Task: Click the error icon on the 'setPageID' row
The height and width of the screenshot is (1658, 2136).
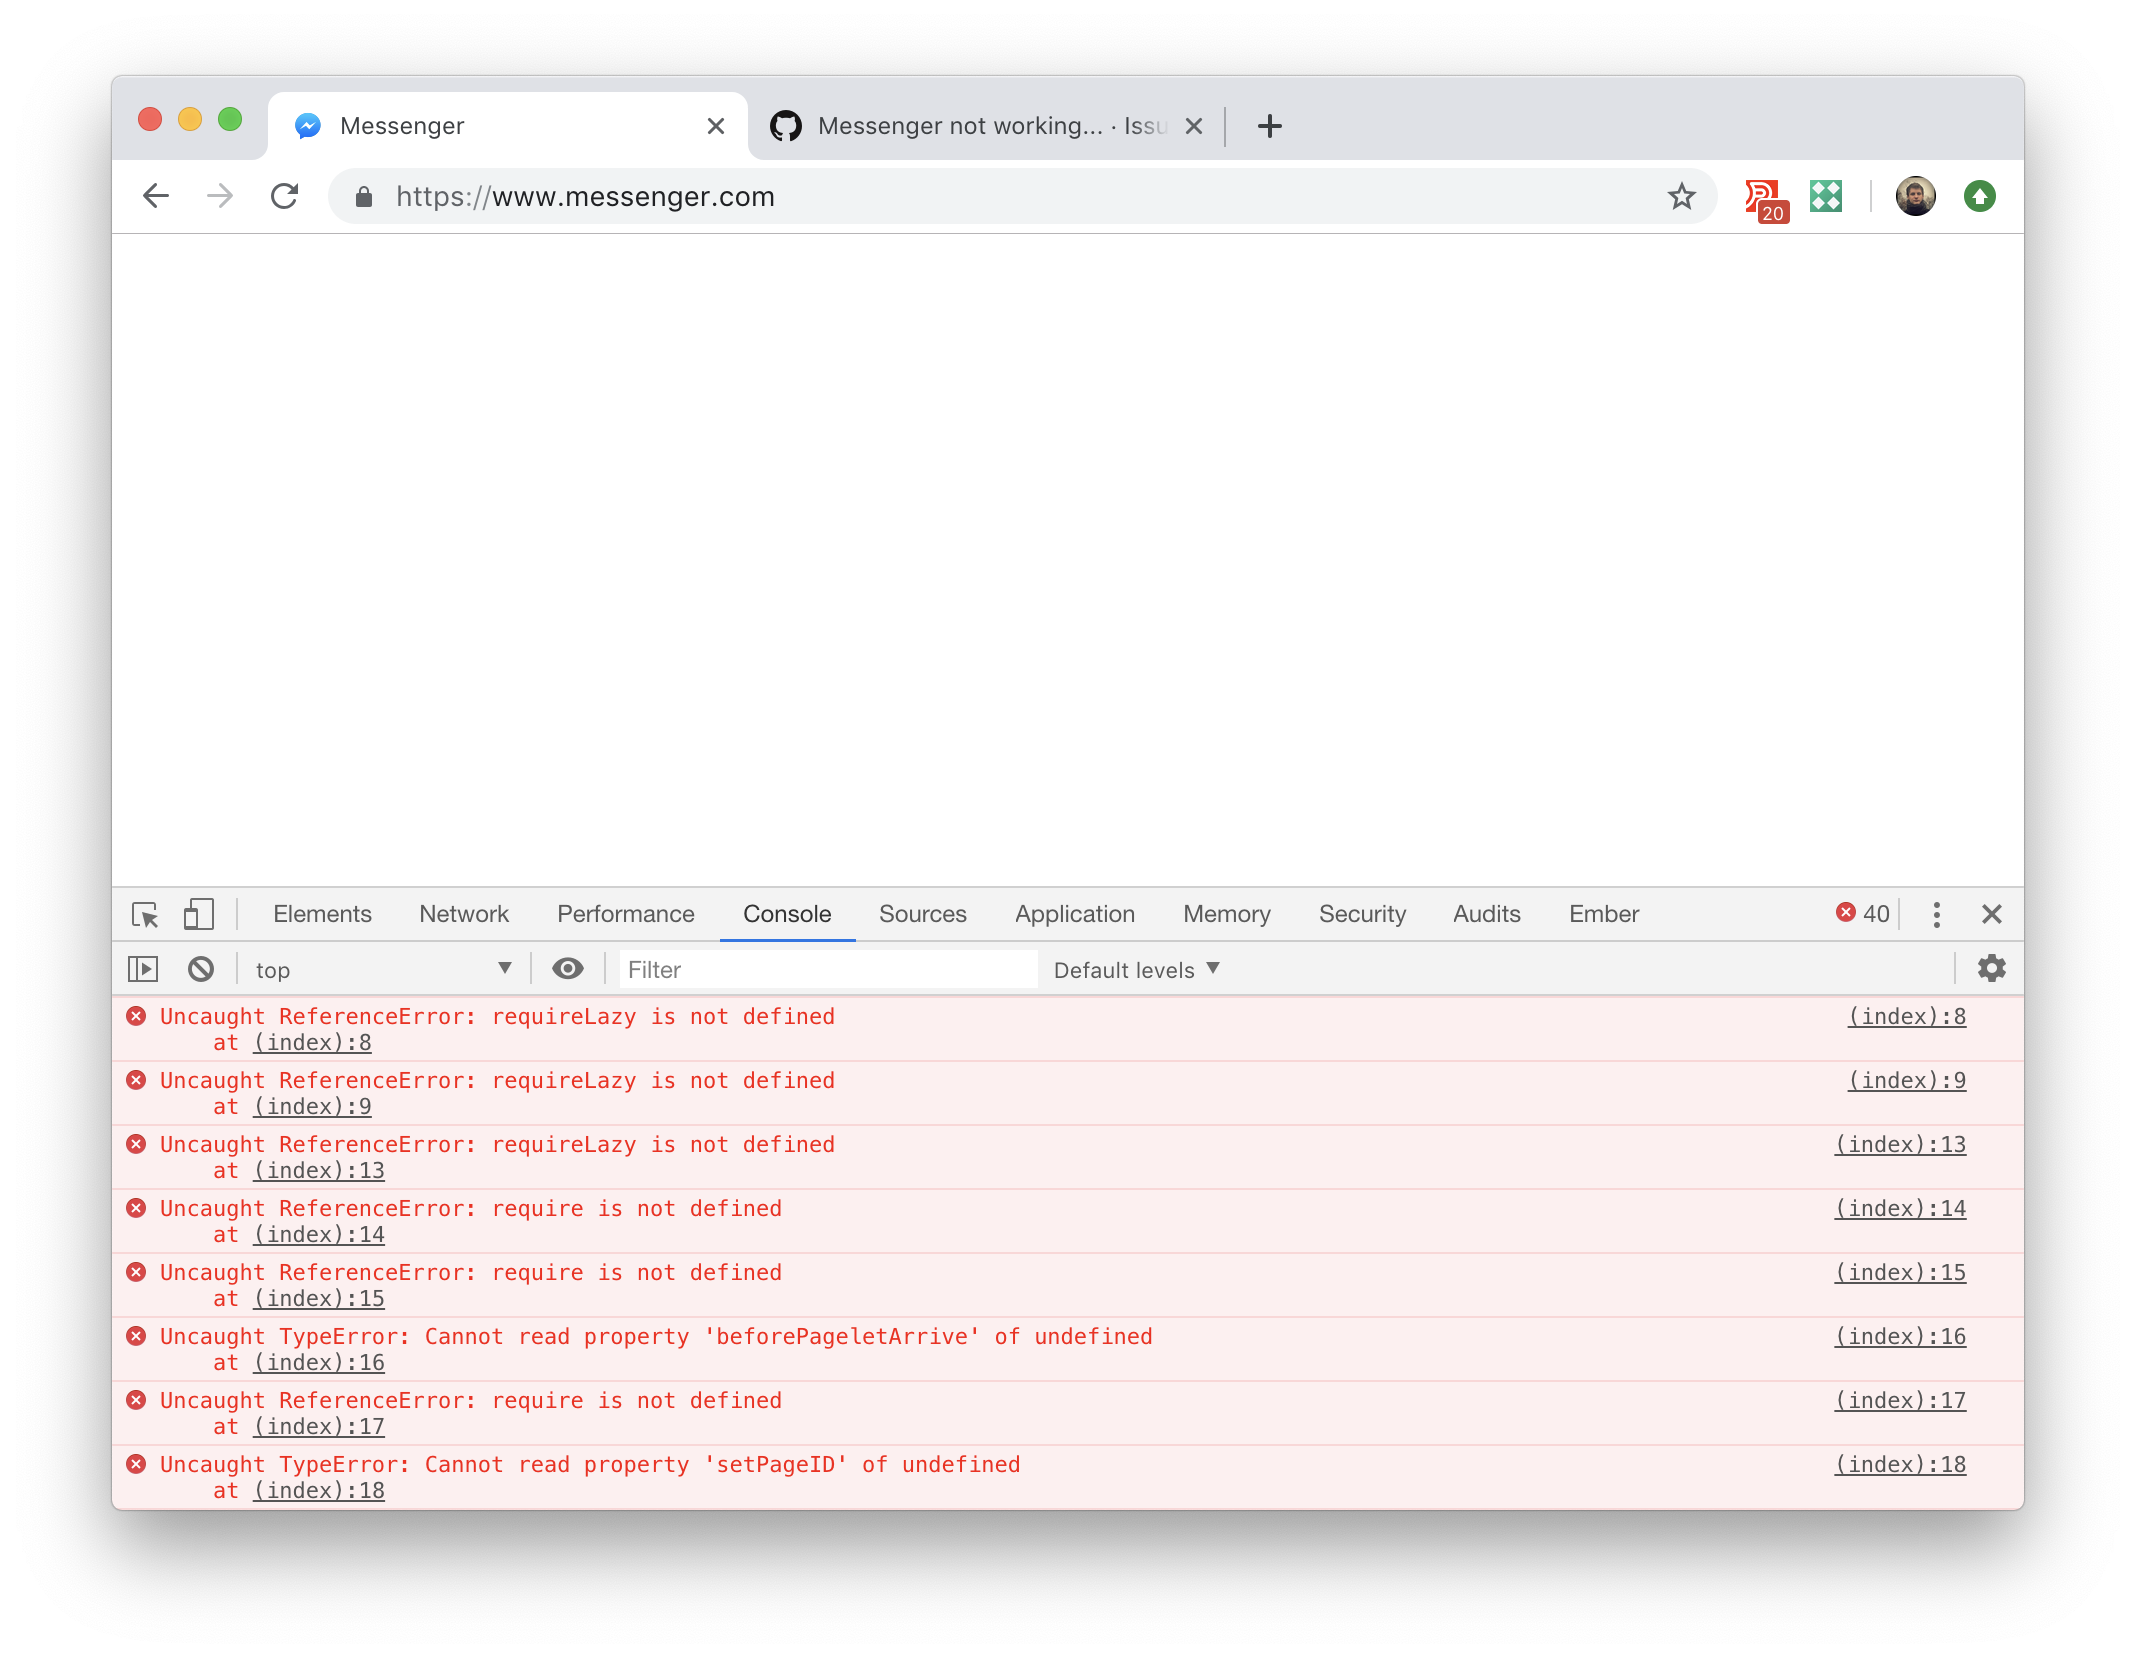Action: point(137,1464)
